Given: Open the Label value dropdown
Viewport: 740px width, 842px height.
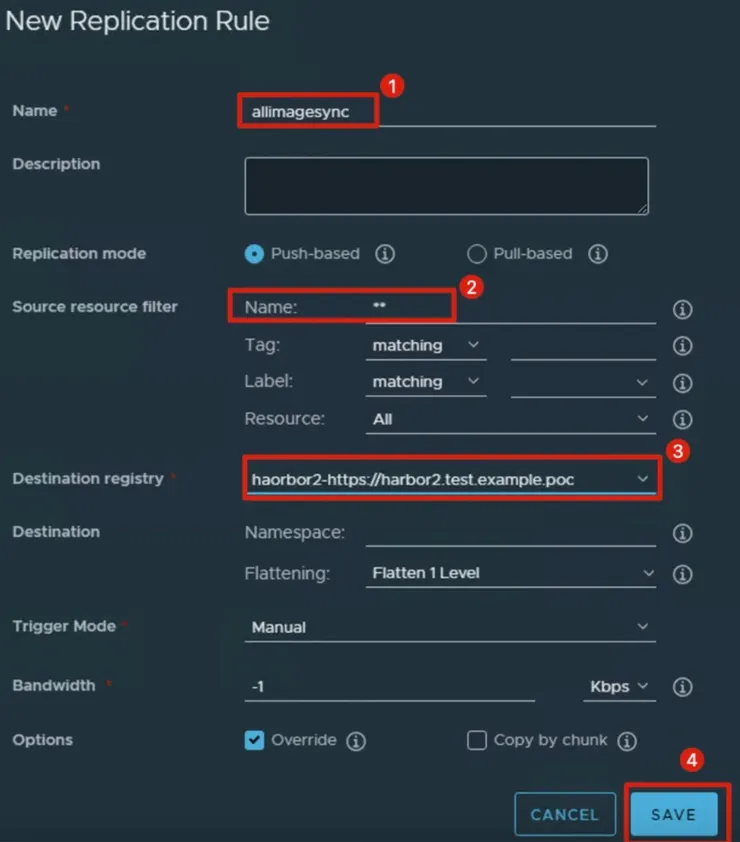Looking at the screenshot, I should coord(583,383).
